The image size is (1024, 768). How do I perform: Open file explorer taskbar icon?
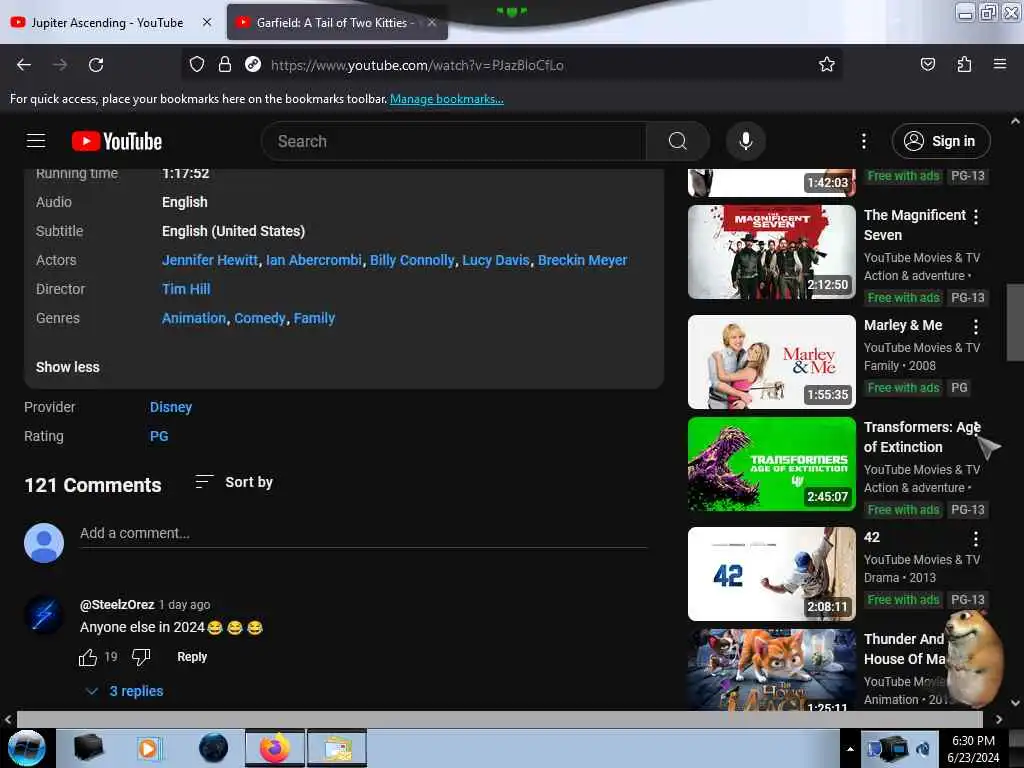click(x=337, y=748)
